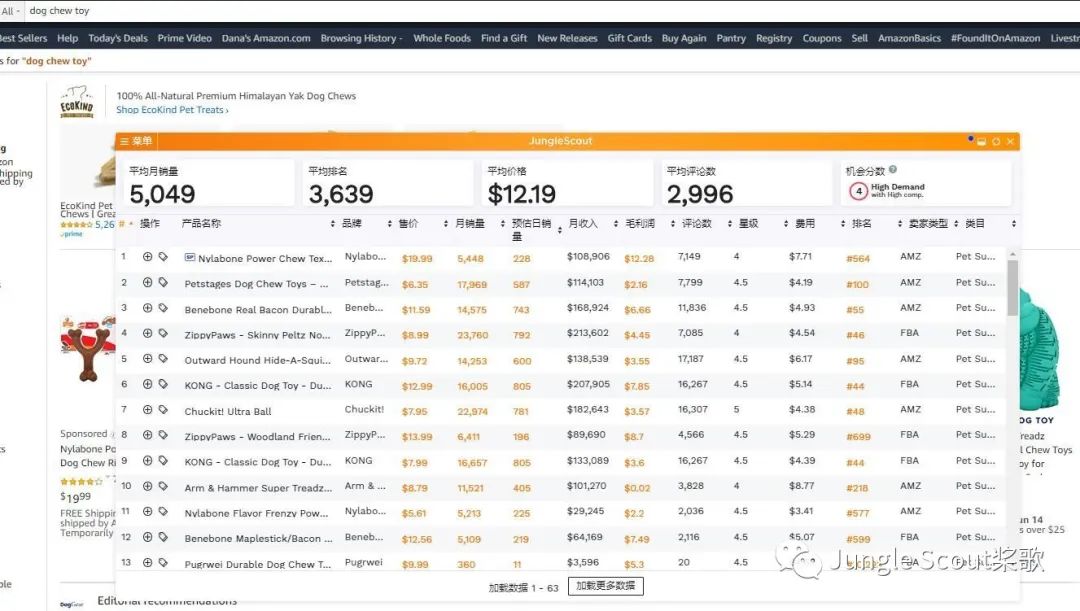Viewport: 1080px width, 611px height.
Task: Click the tag icon for Petstages row 2
Action: click(x=163, y=283)
